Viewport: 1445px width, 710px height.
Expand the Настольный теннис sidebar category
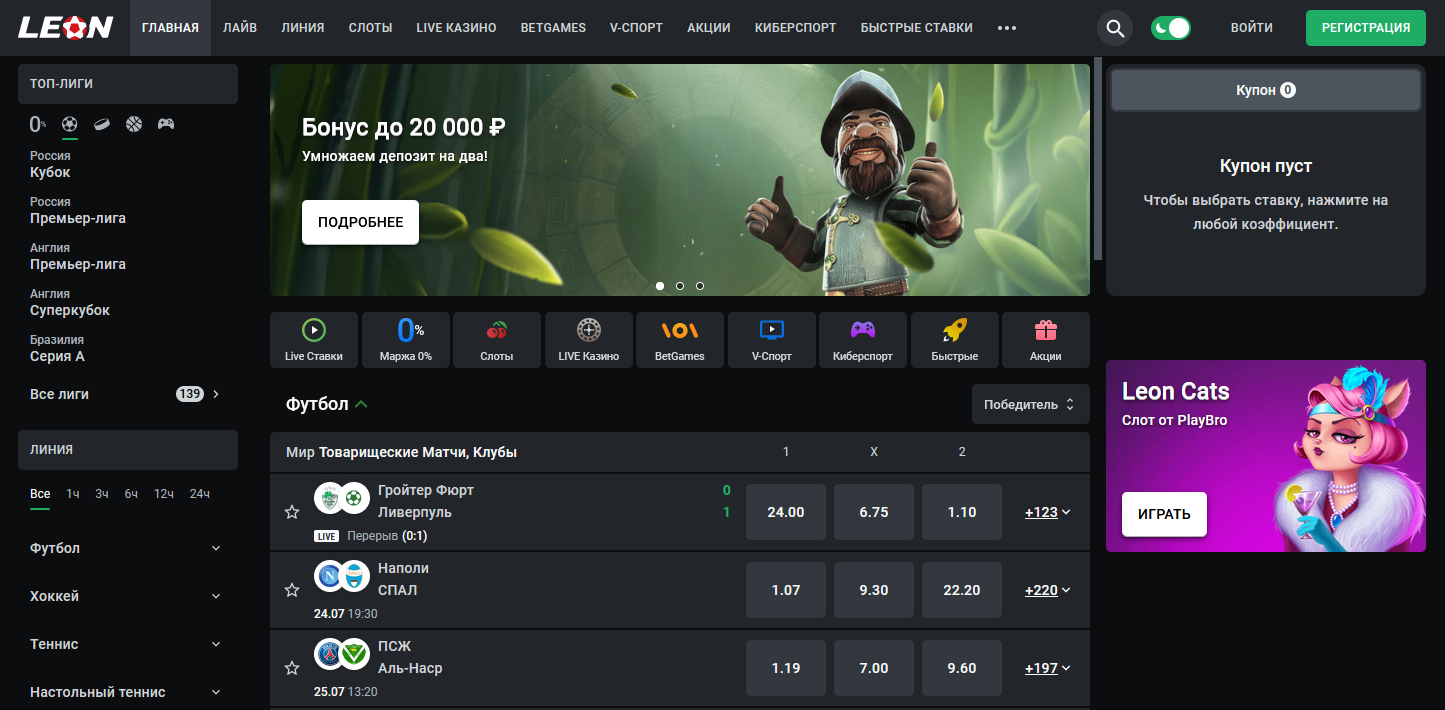pos(127,692)
